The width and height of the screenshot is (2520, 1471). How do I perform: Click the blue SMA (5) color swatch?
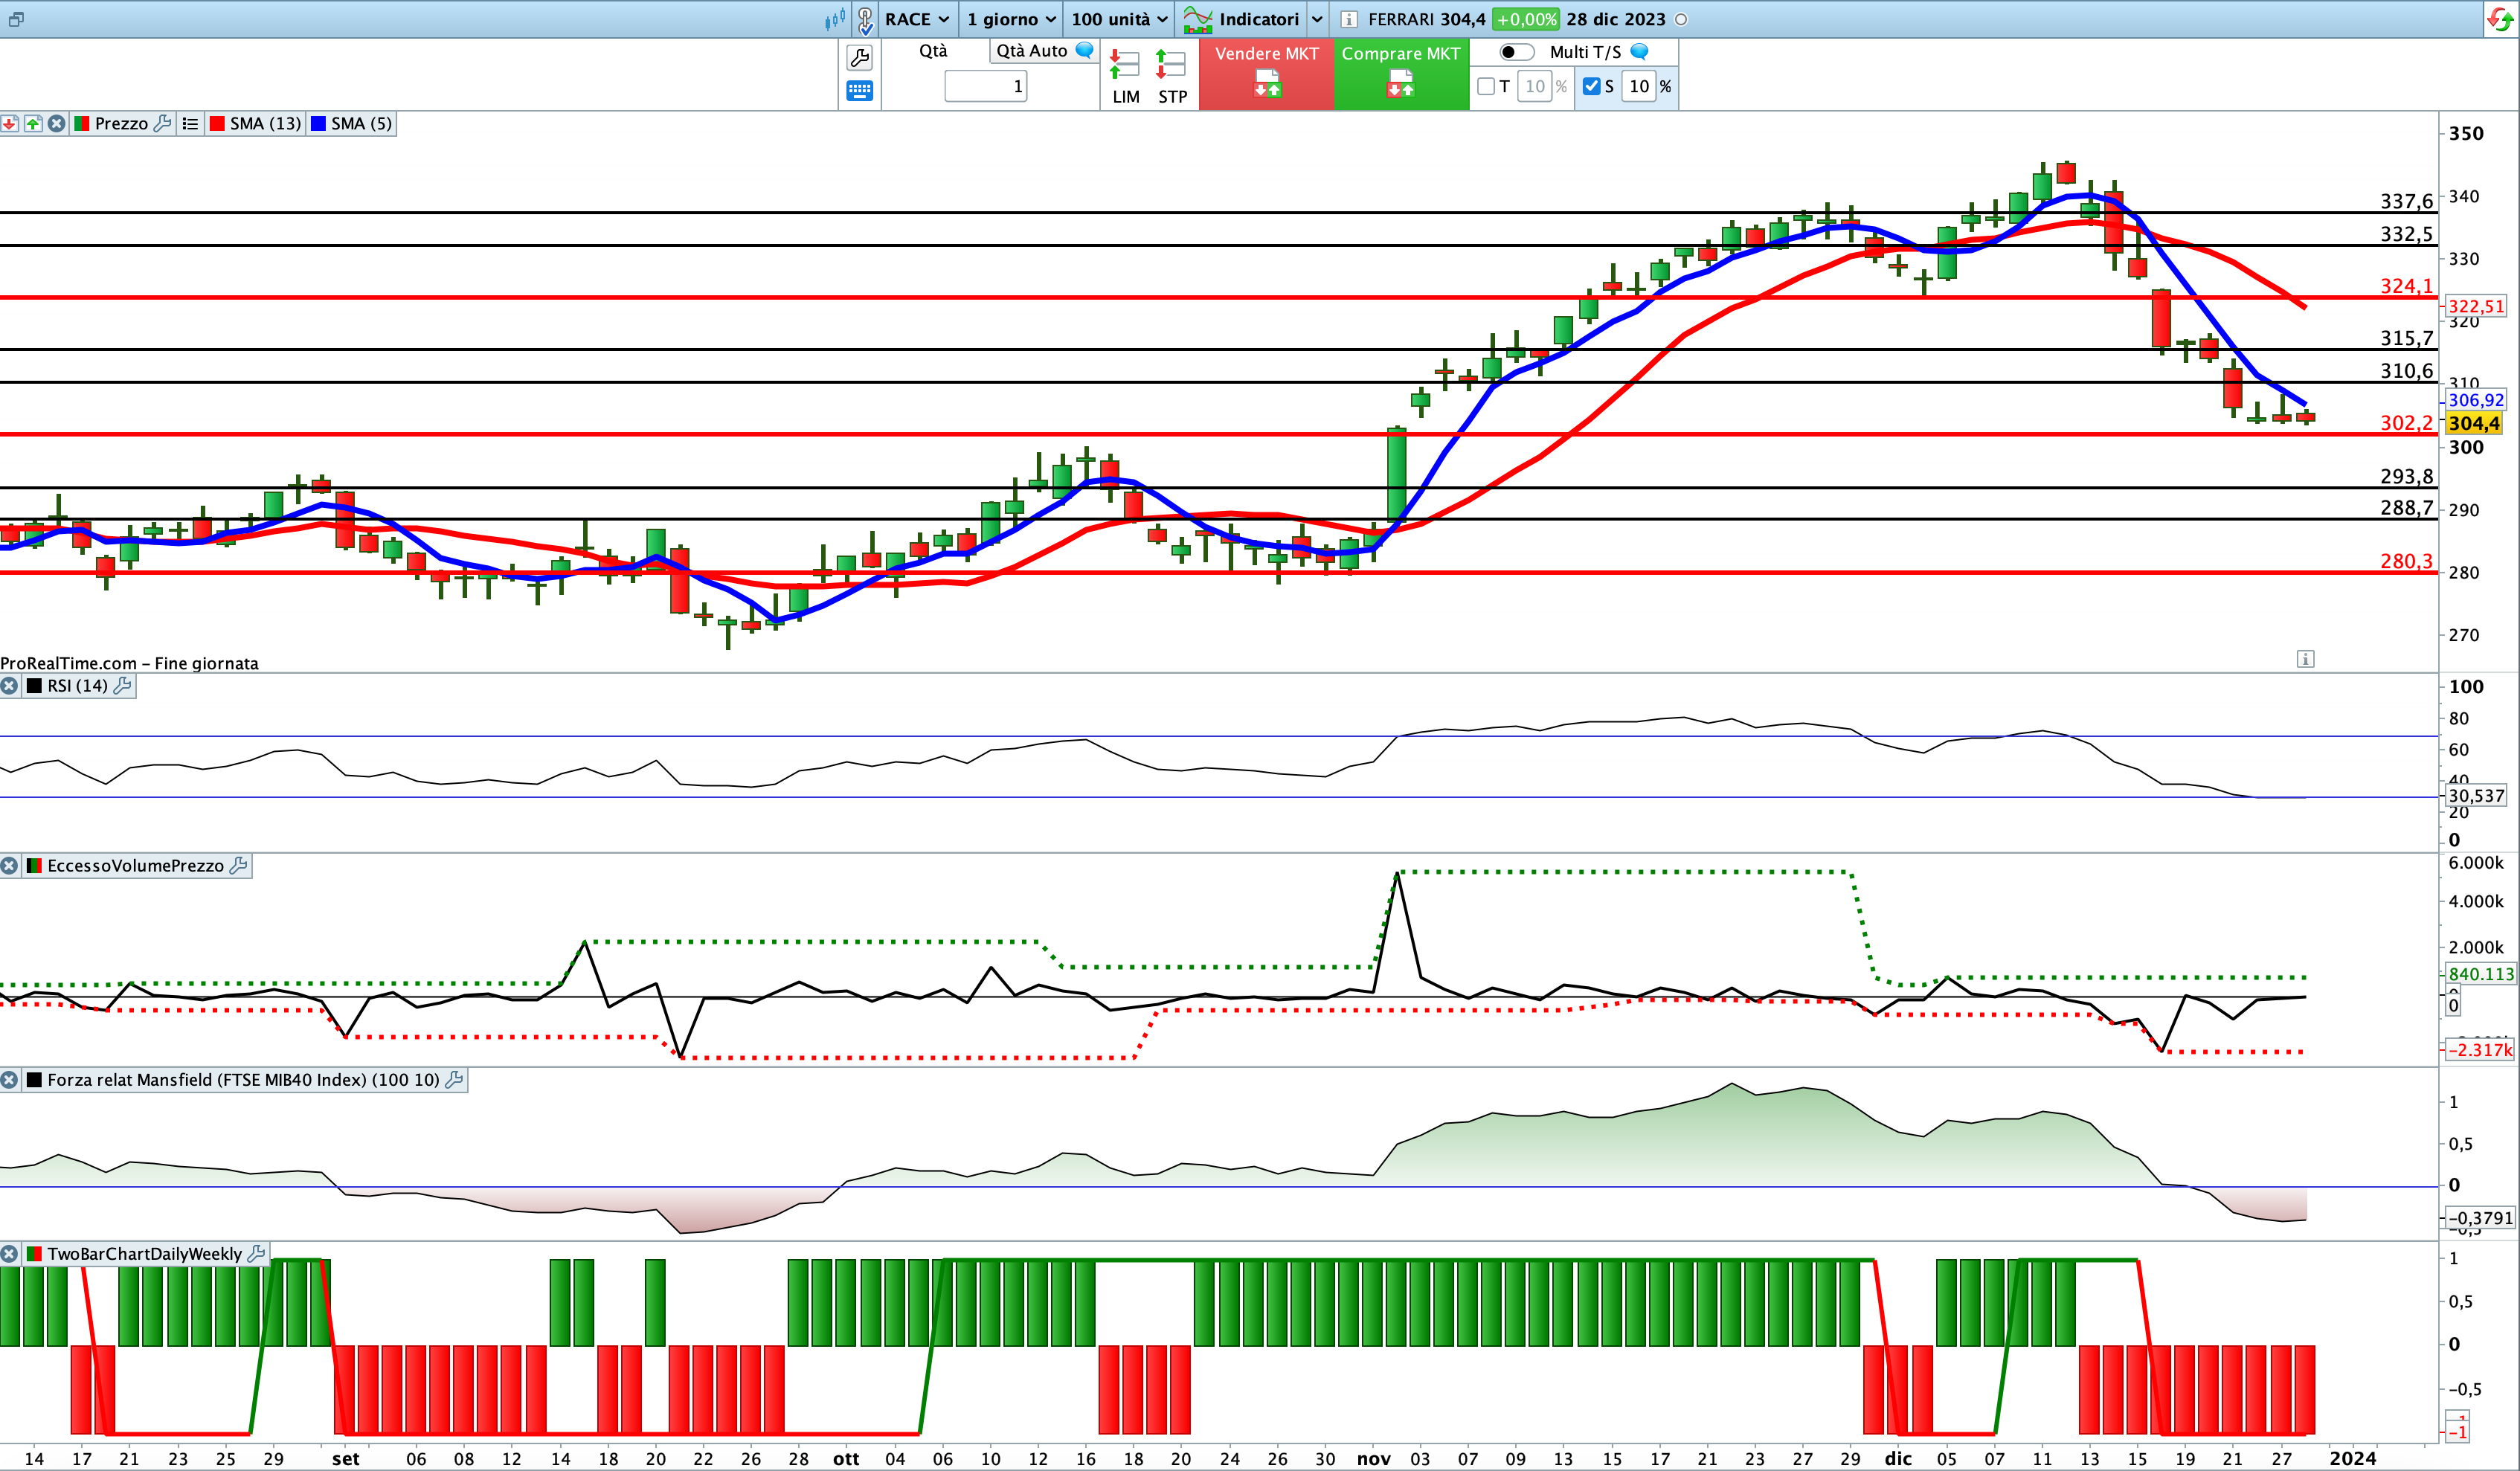(319, 123)
